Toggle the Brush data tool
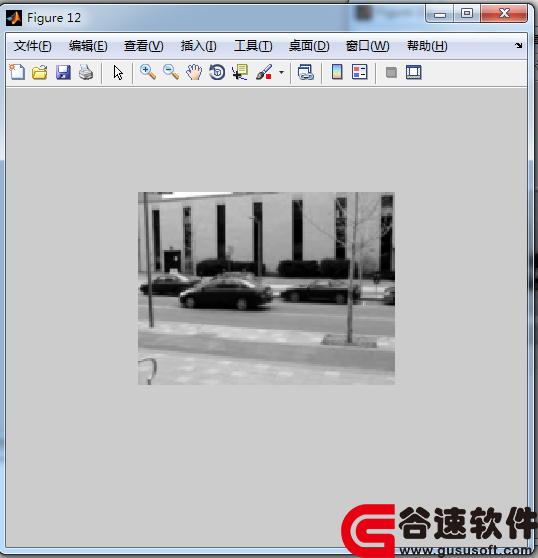 (264, 72)
